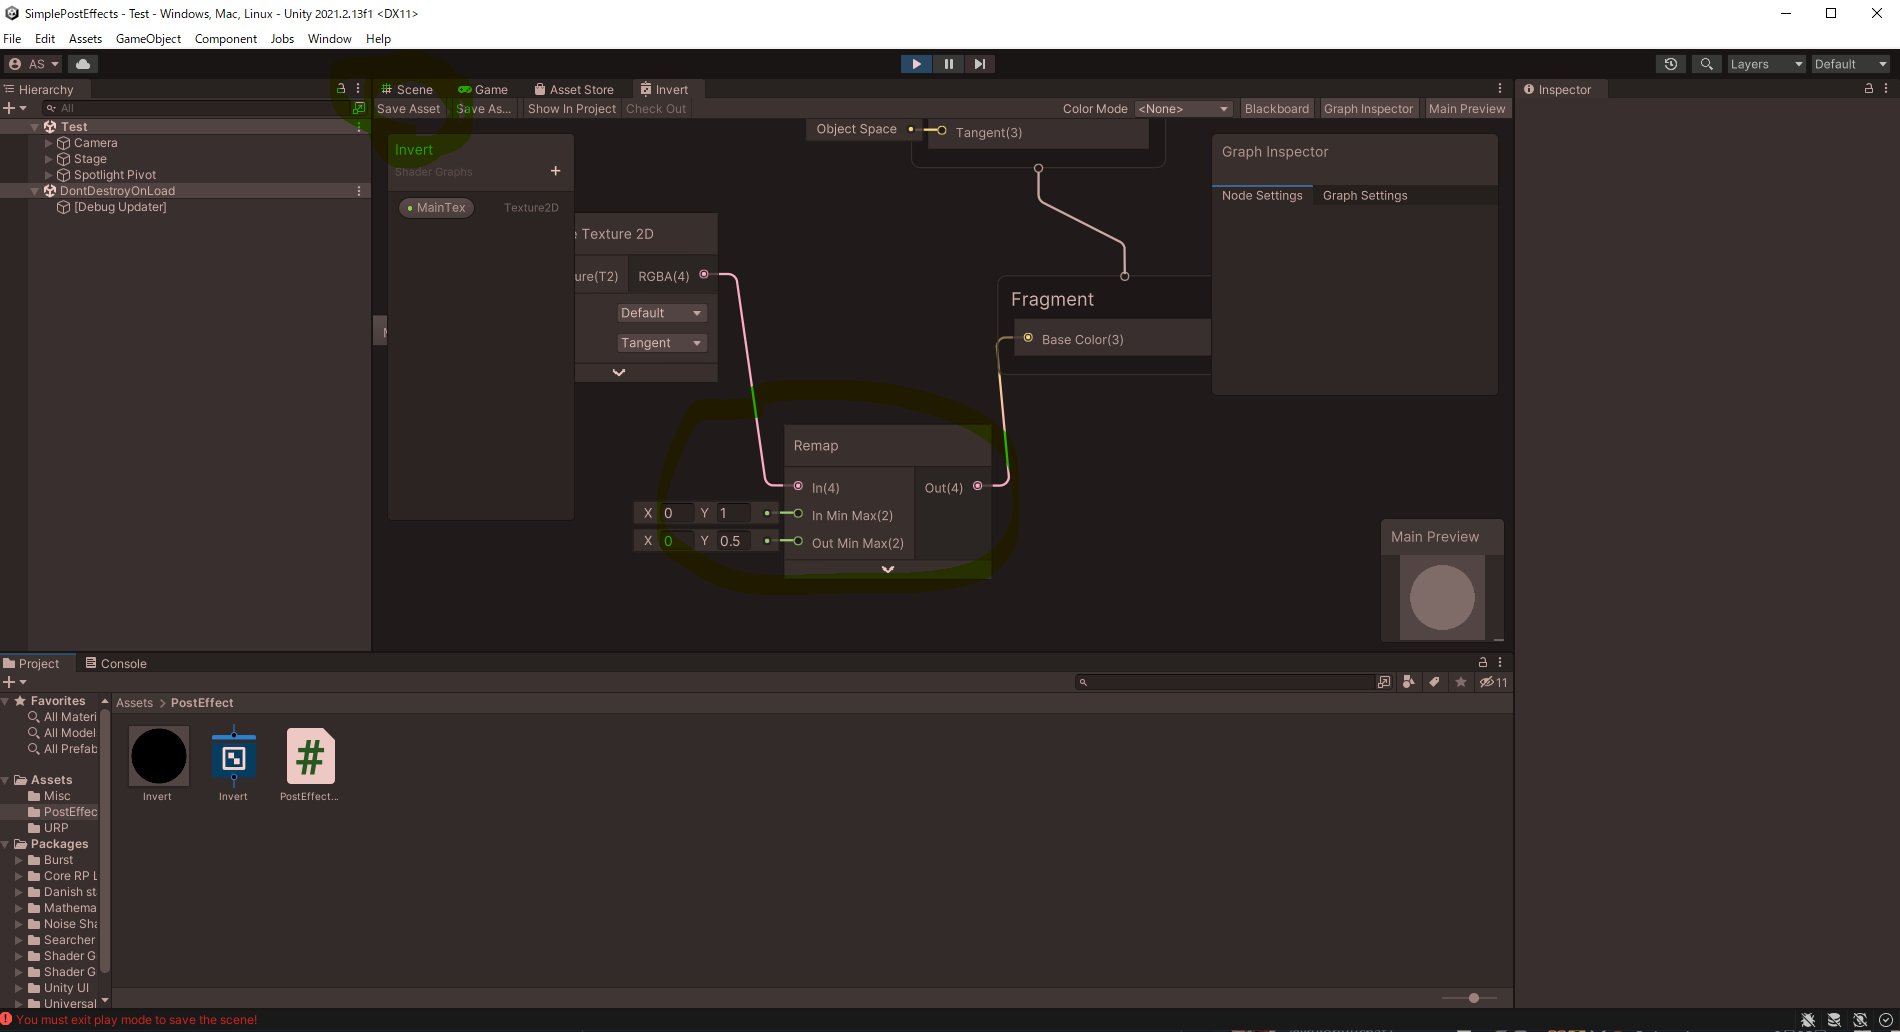
Task: Open the DontDestroyOnLoad scene options menu
Action: pyautogui.click(x=359, y=191)
